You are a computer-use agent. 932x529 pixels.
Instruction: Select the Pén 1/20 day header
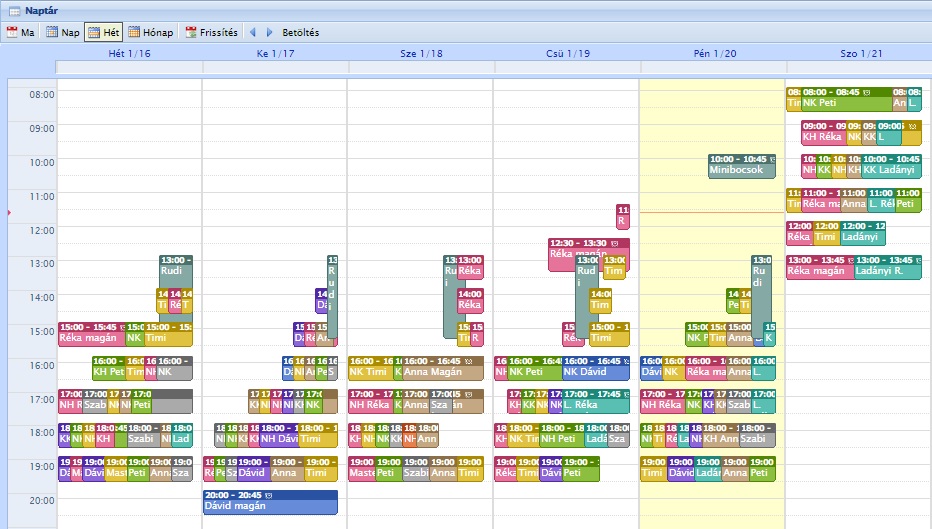pos(712,52)
